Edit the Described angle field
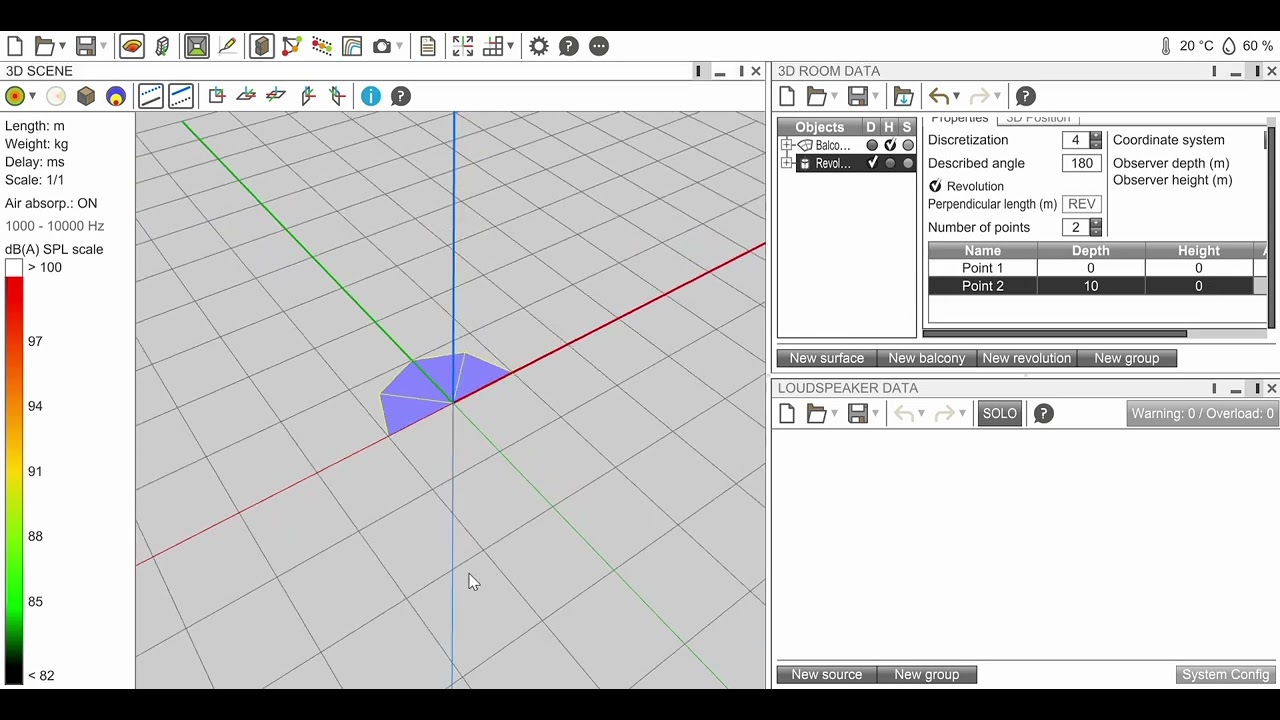Viewport: 1280px width, 720px height. 1082,164
